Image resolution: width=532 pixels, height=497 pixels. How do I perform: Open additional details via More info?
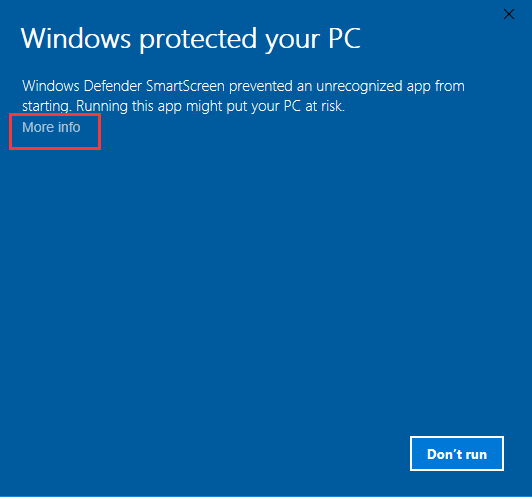pyautogui.click(x=51, y=128)
